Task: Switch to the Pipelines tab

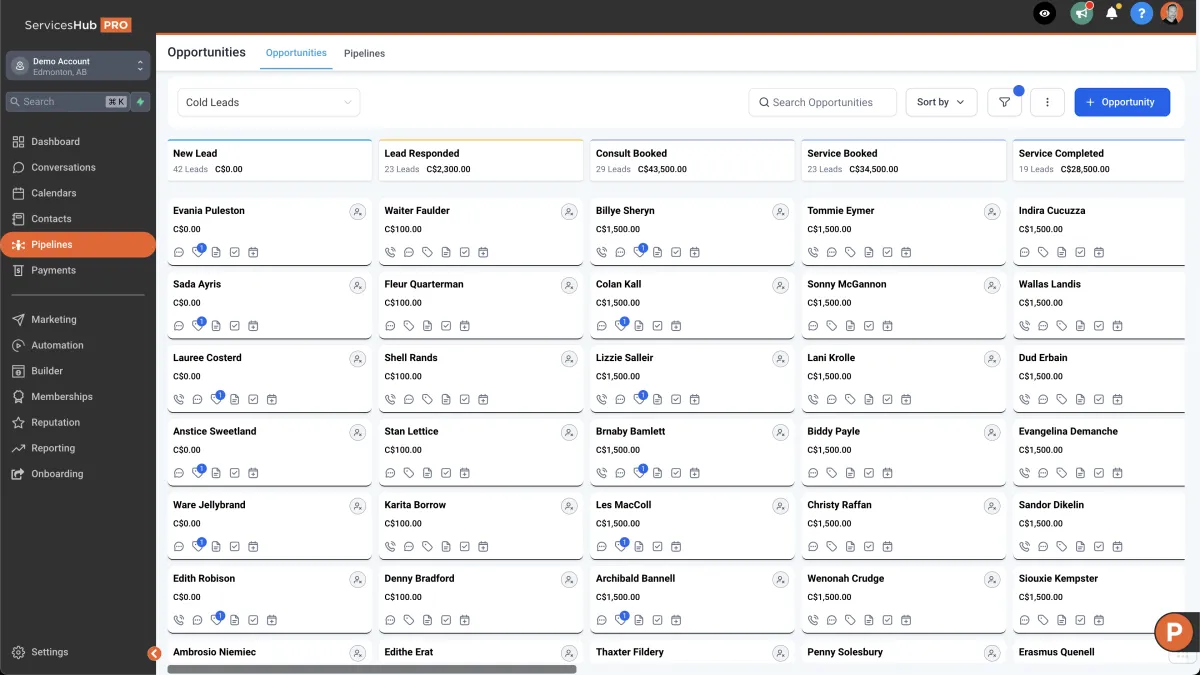Action: [x=364, y=53]
